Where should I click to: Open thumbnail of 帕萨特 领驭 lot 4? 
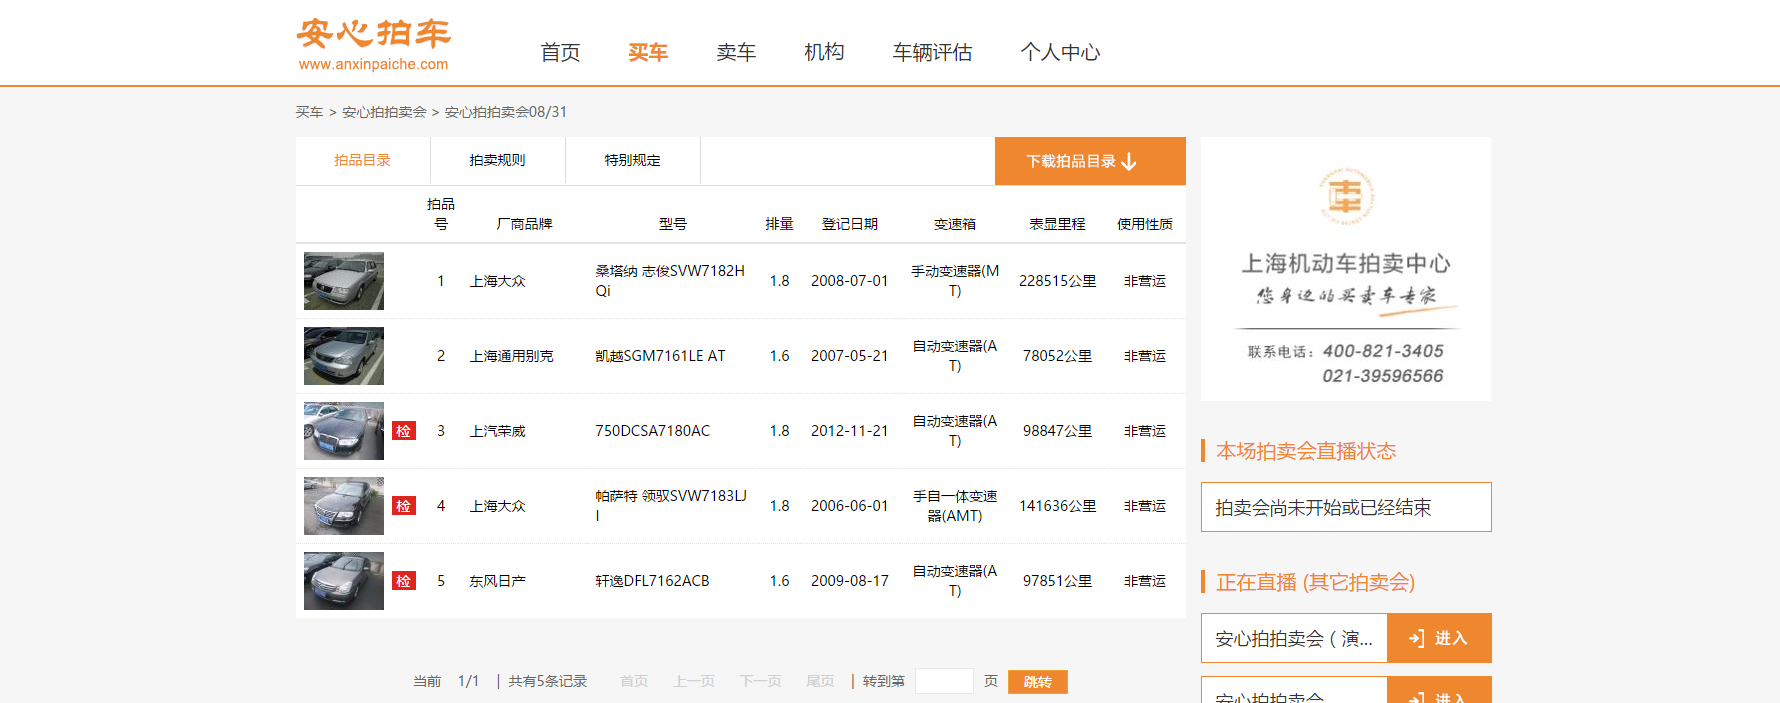(344, 506)
